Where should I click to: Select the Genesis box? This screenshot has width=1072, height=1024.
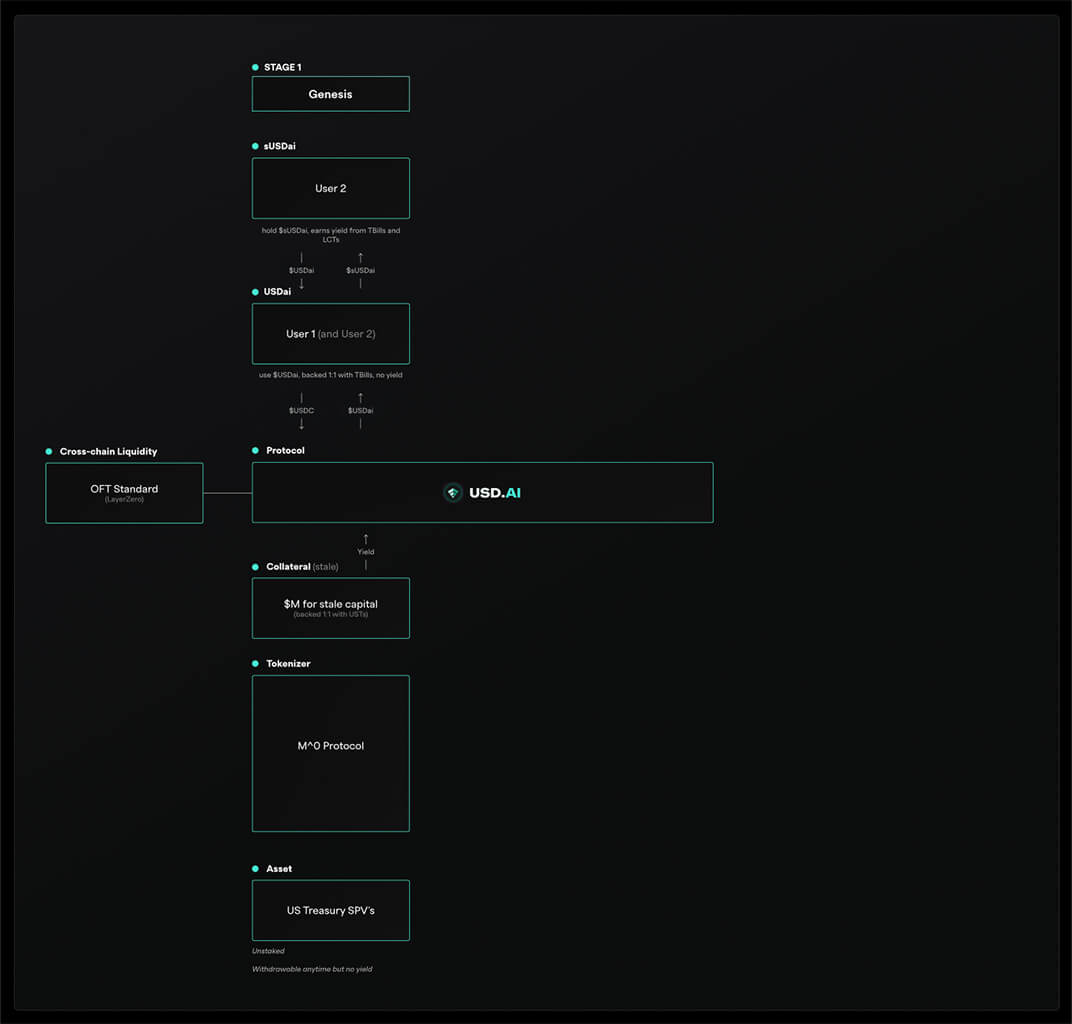click(x=331, y=94)
